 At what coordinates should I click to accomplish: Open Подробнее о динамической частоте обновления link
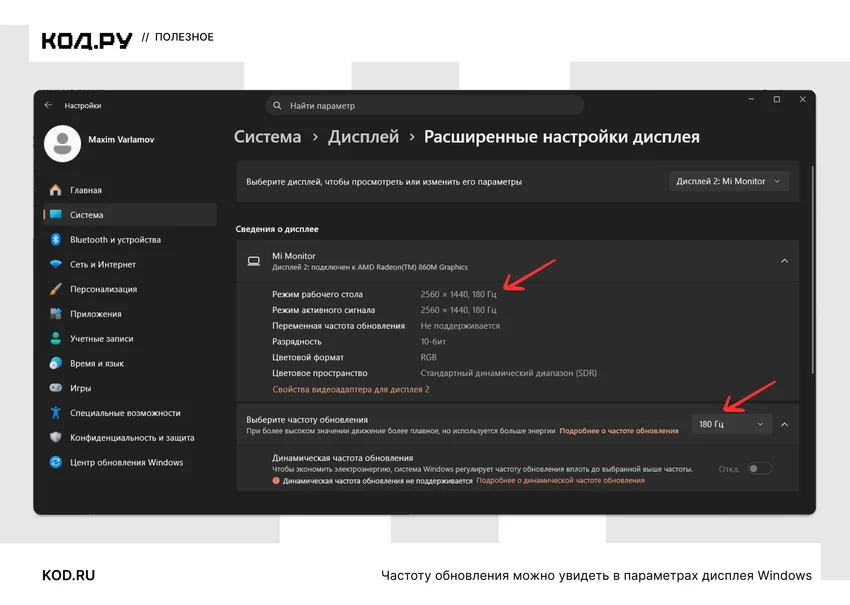coord(561,480)
